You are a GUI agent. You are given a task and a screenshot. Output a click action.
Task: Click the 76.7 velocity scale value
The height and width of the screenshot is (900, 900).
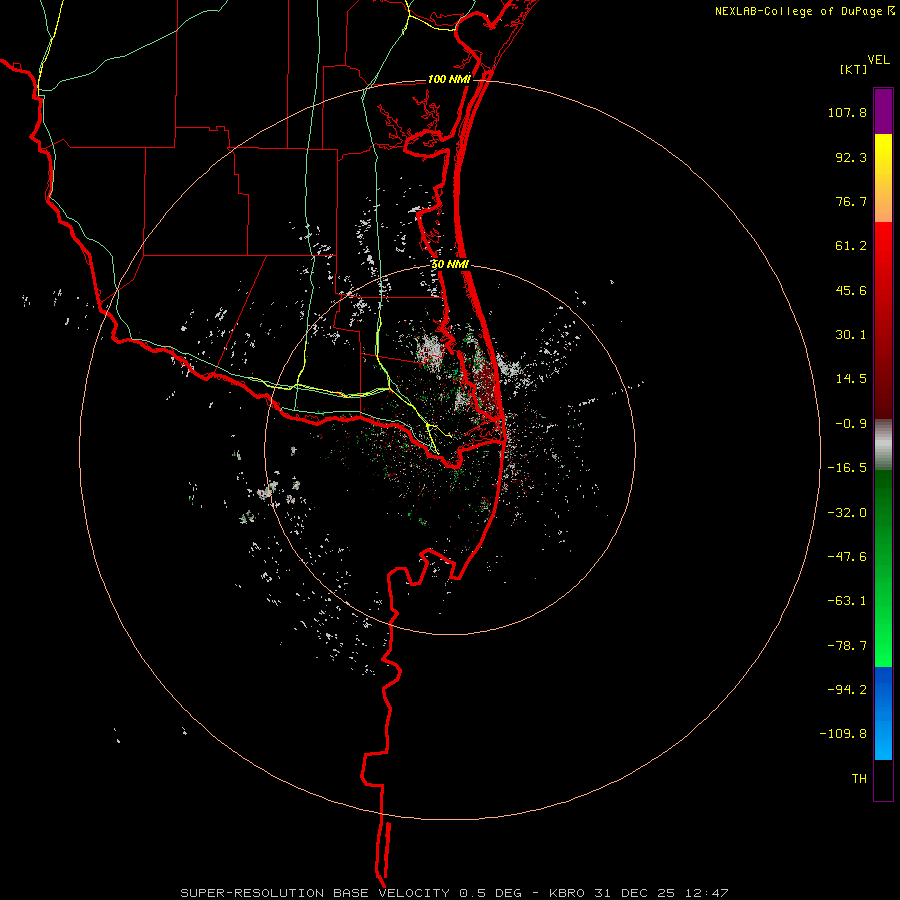click(x=851, y=201)
